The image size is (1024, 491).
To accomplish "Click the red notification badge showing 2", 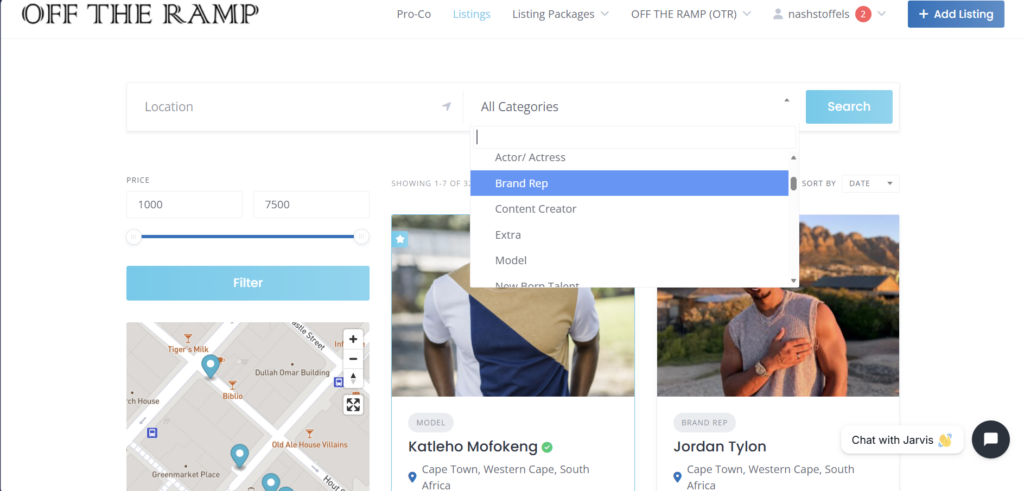I will (x=863, y=14).
